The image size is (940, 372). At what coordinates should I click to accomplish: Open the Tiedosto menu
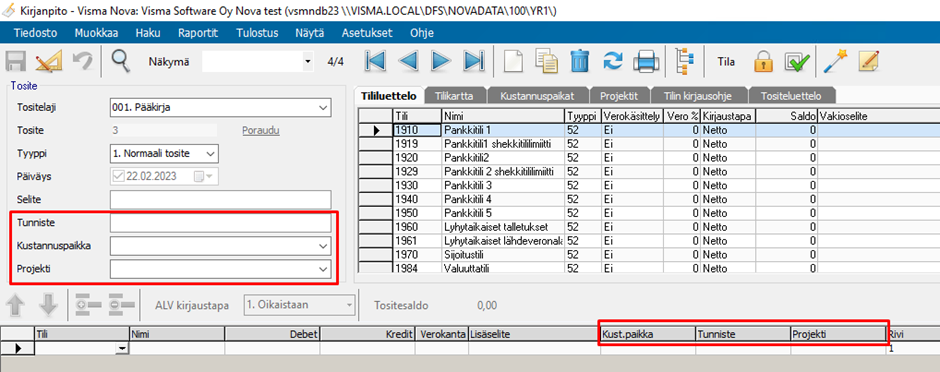[35, 33]
